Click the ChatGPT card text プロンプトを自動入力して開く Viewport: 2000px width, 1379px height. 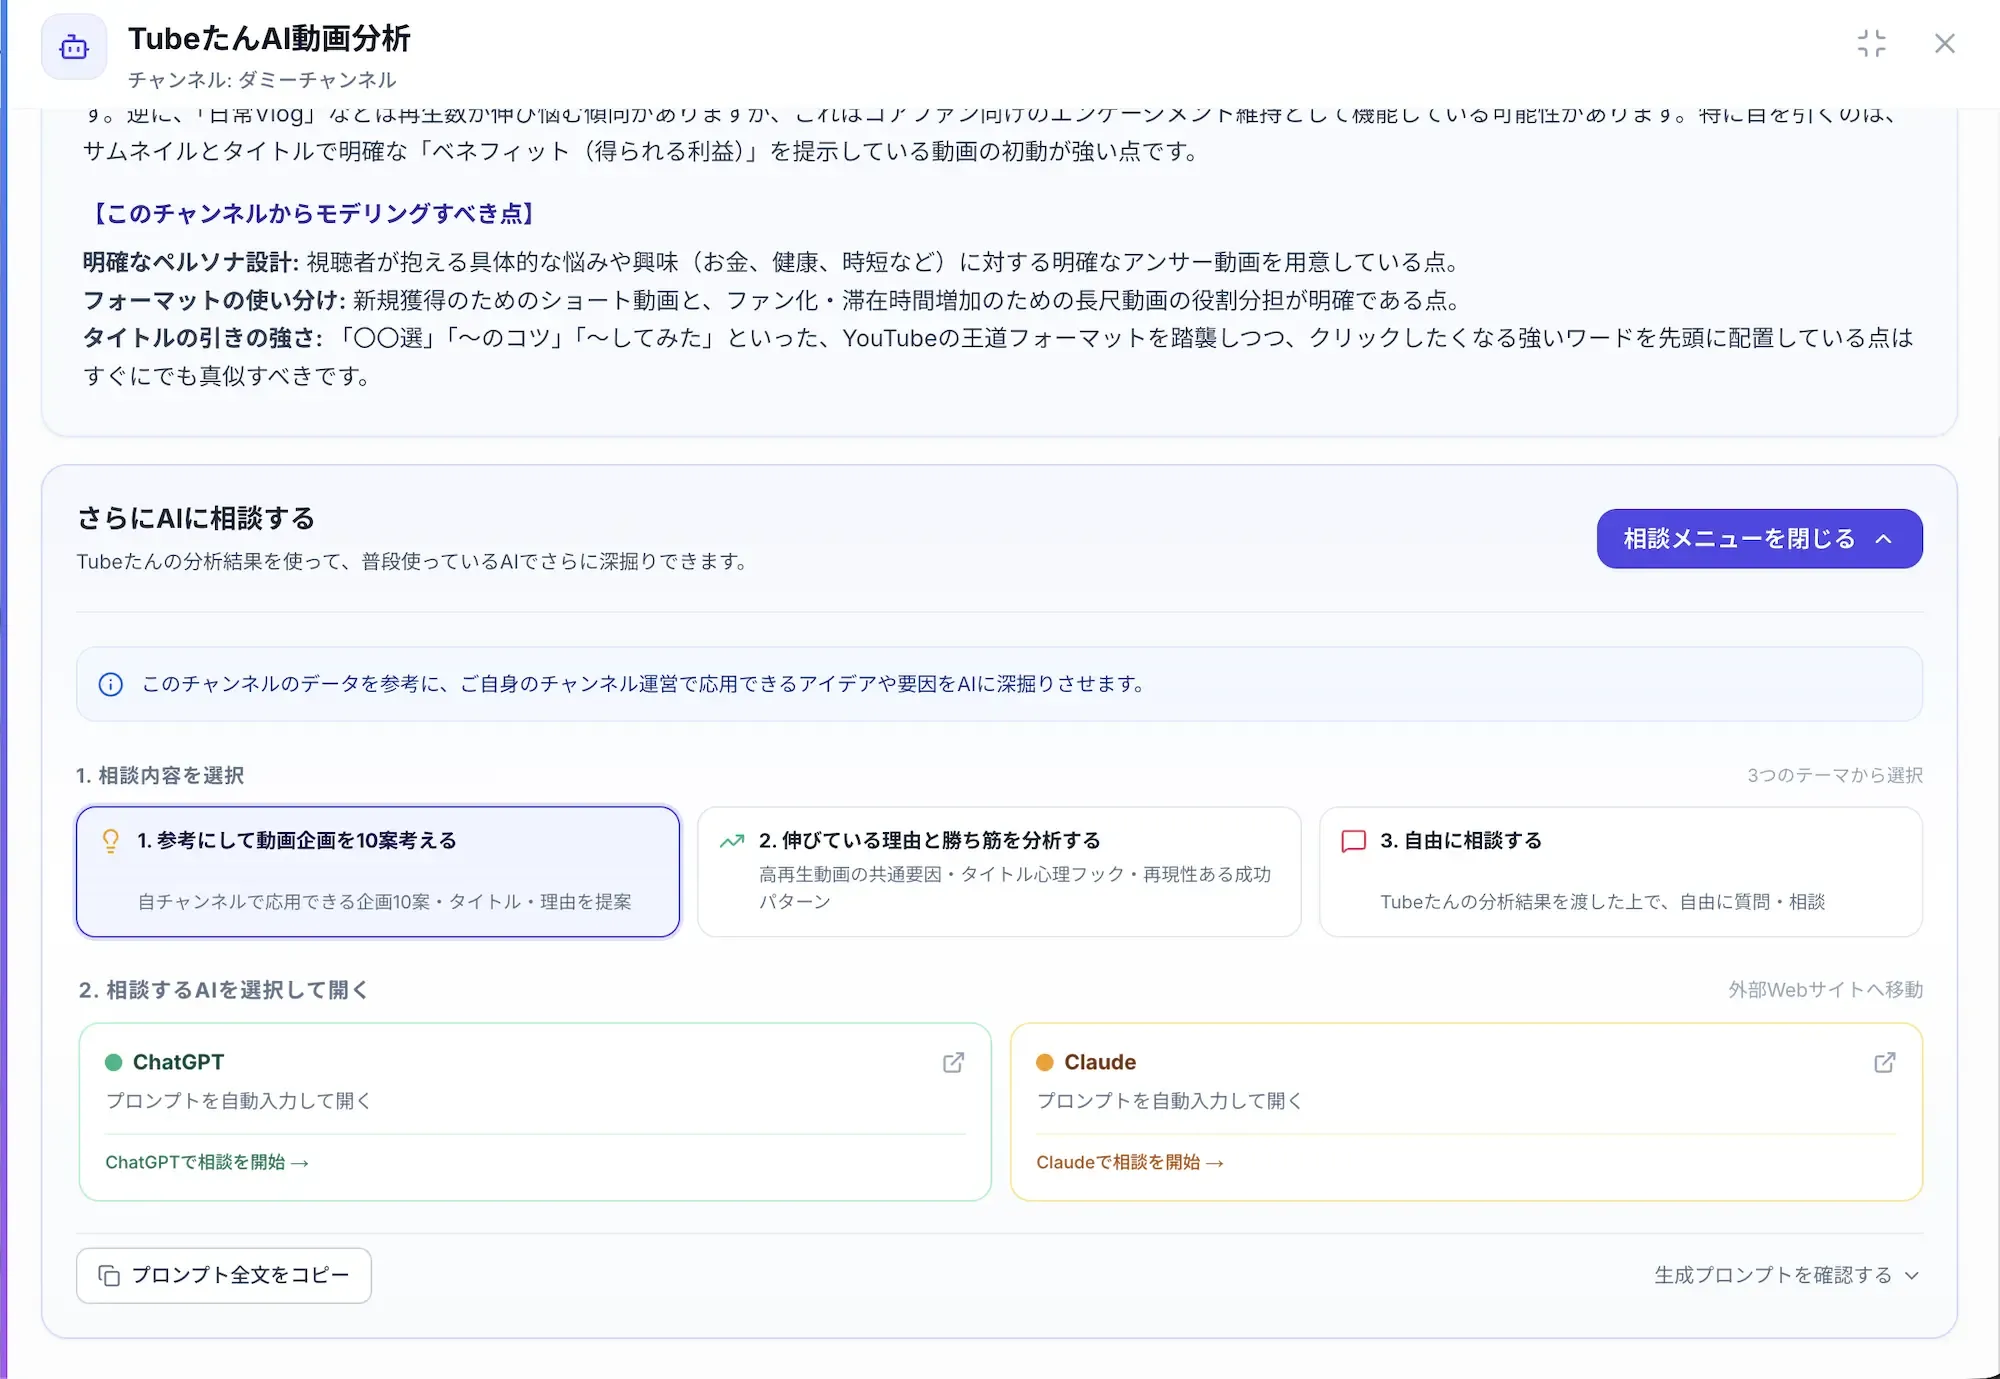(x=239, y=1101)
